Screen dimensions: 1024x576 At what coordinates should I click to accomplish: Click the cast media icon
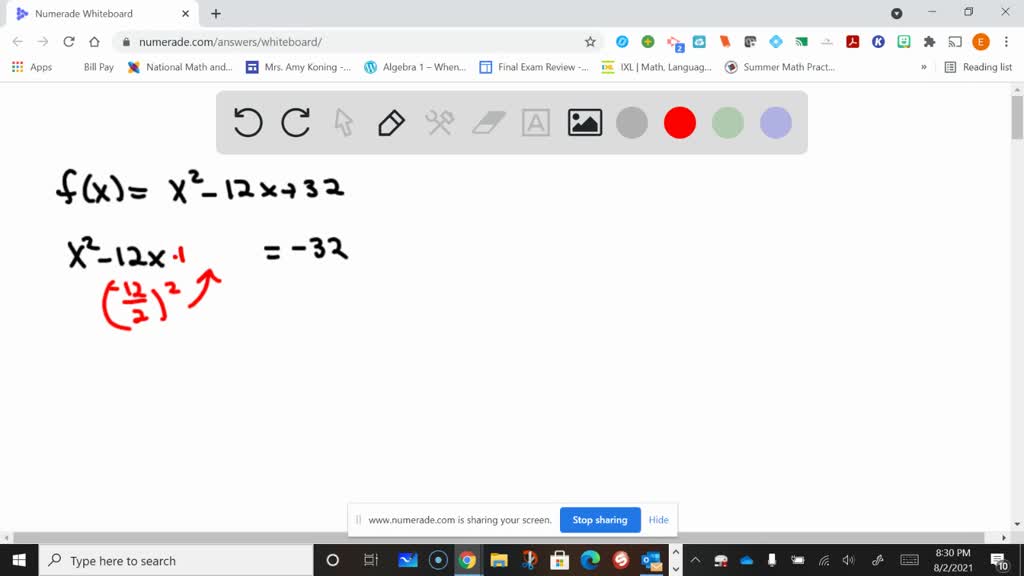click(x=955, y=42)
